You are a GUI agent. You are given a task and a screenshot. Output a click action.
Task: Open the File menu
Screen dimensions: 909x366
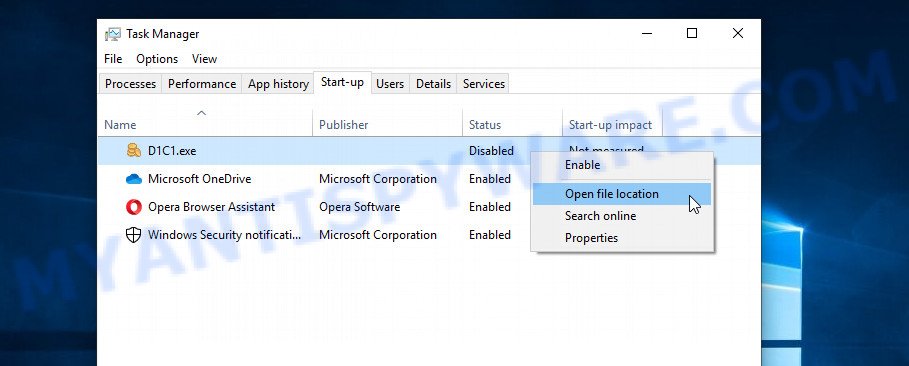point(113,59)
